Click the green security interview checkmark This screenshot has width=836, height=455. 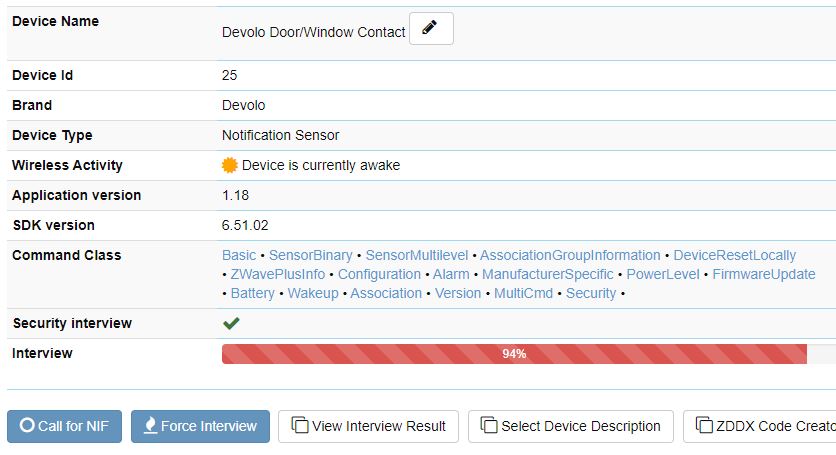[x=231, y=323]
